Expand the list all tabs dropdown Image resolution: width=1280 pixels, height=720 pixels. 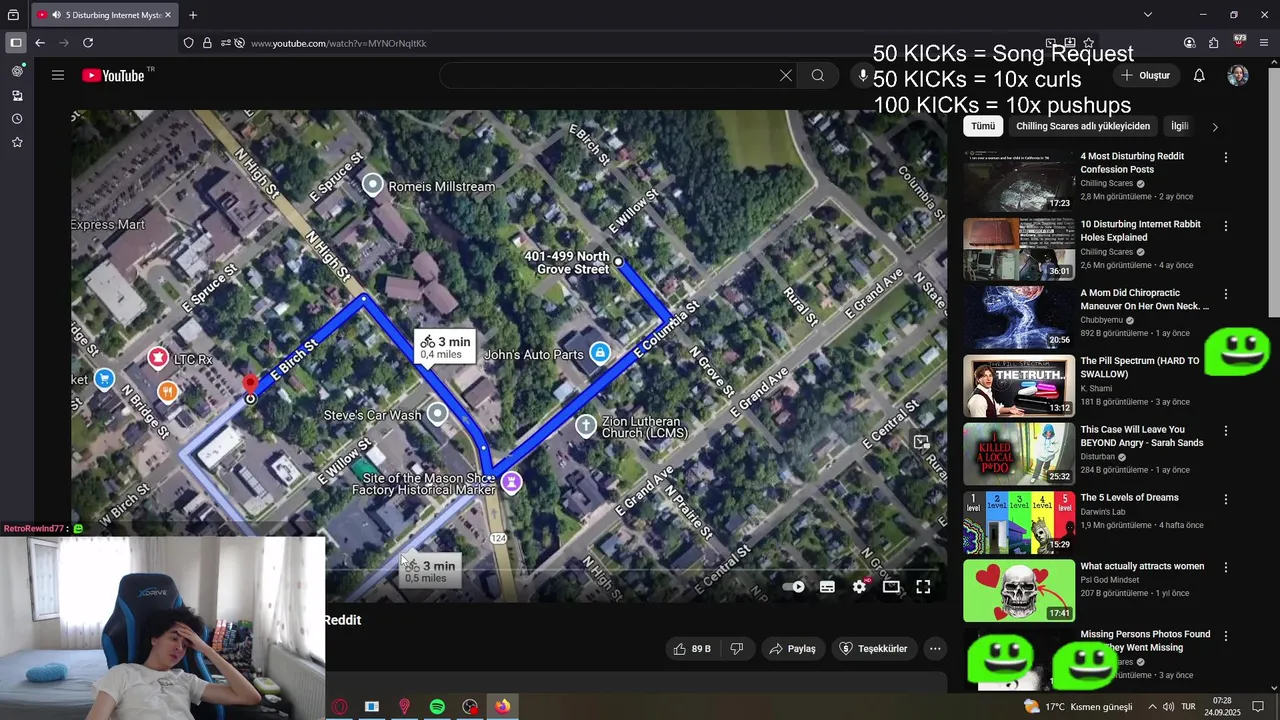pyautogui.click(x=1148, y=15)
